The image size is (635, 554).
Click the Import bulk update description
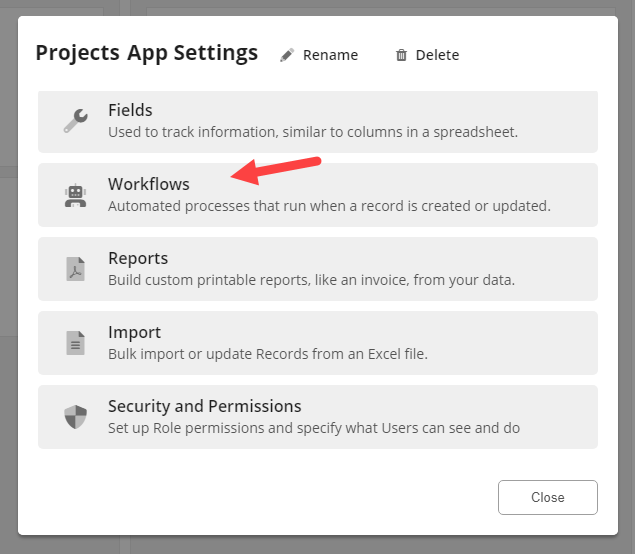267,354
